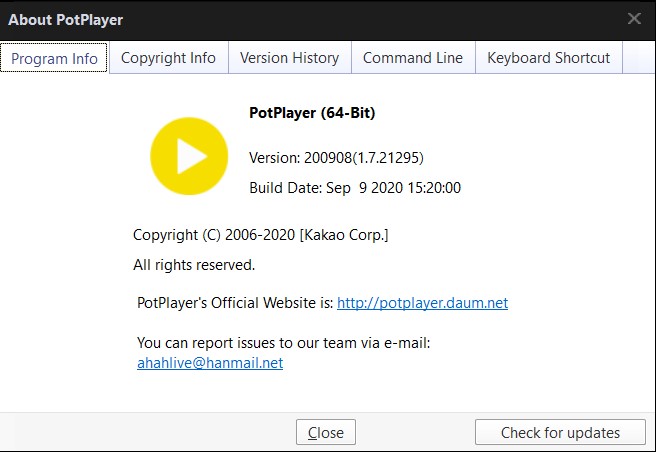Click the Build Date line
656x452 pixels.
[354, 187]
